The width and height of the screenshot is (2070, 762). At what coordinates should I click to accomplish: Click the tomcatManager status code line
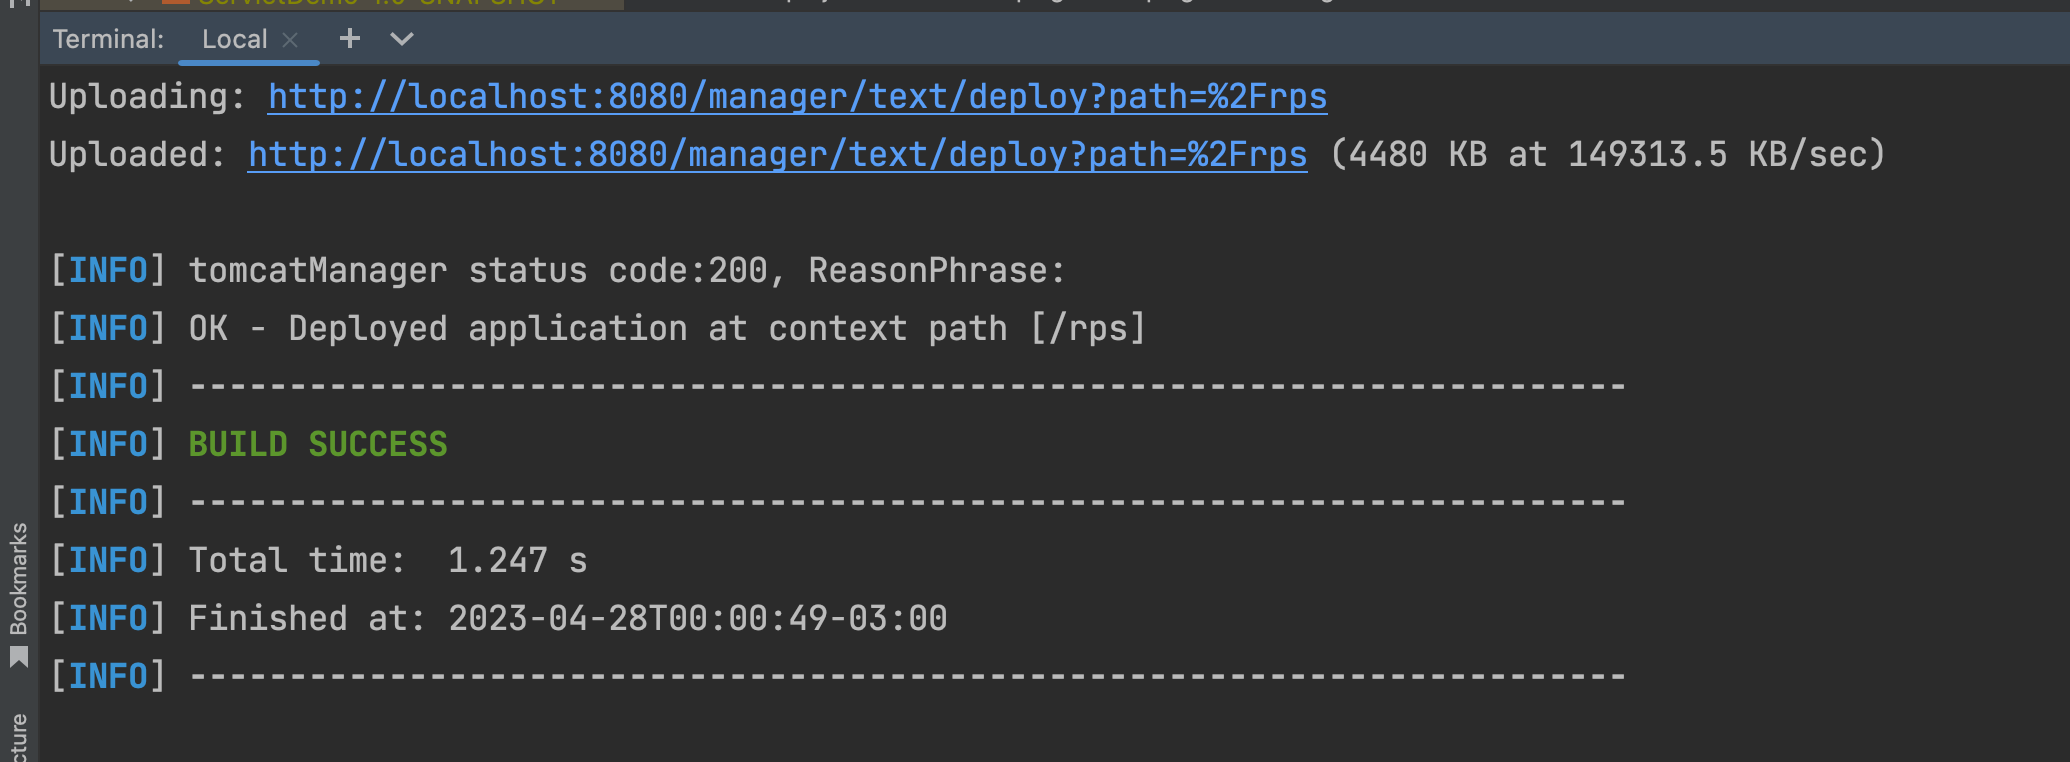point(627,271)
